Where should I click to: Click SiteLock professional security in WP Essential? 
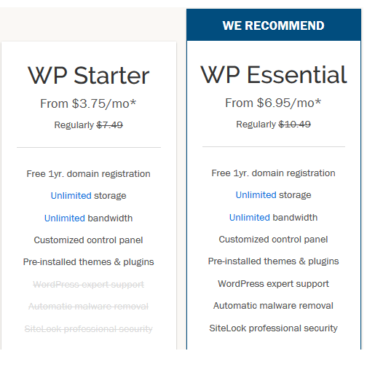(273, 328)
